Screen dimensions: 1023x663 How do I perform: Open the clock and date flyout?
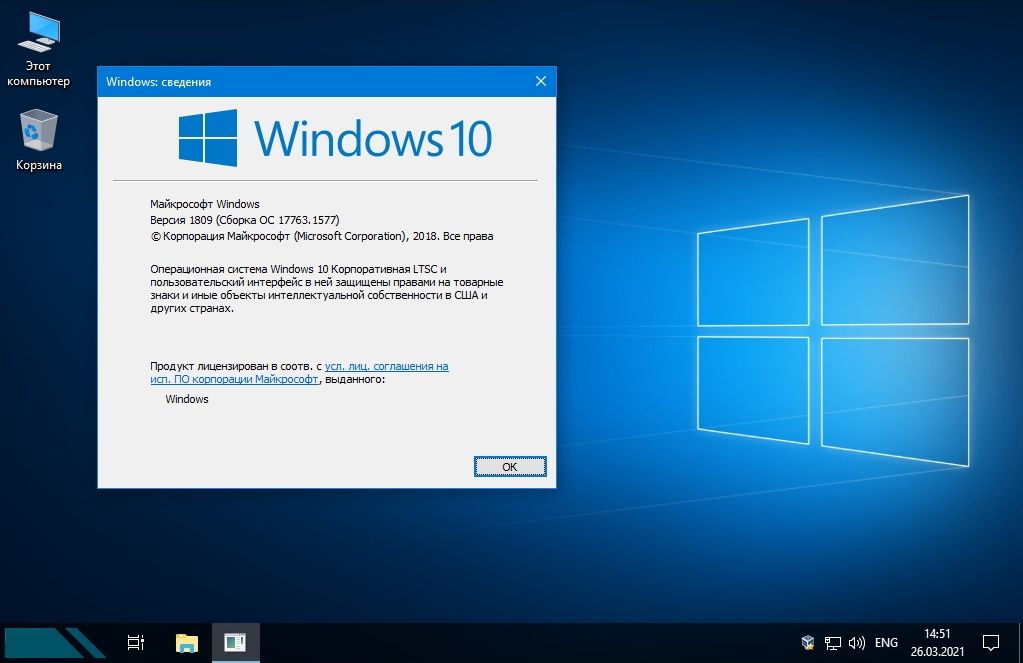click(936, 642)
